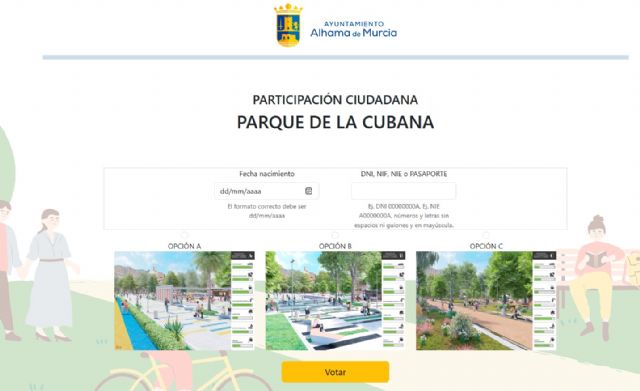Click the OPCIÓN C label text
Viewport: 640px width, 391px height.
tap(486, 246)
